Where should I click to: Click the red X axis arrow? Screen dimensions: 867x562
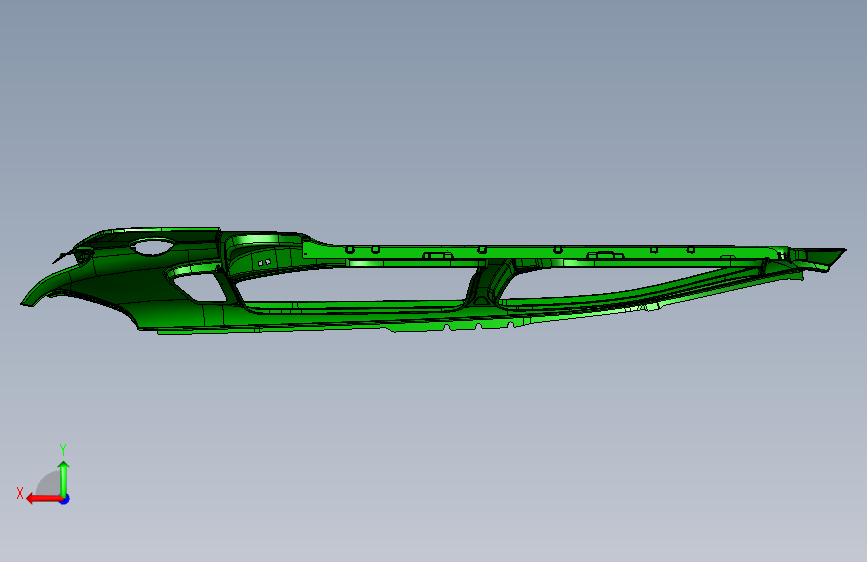tap(43, 499)
